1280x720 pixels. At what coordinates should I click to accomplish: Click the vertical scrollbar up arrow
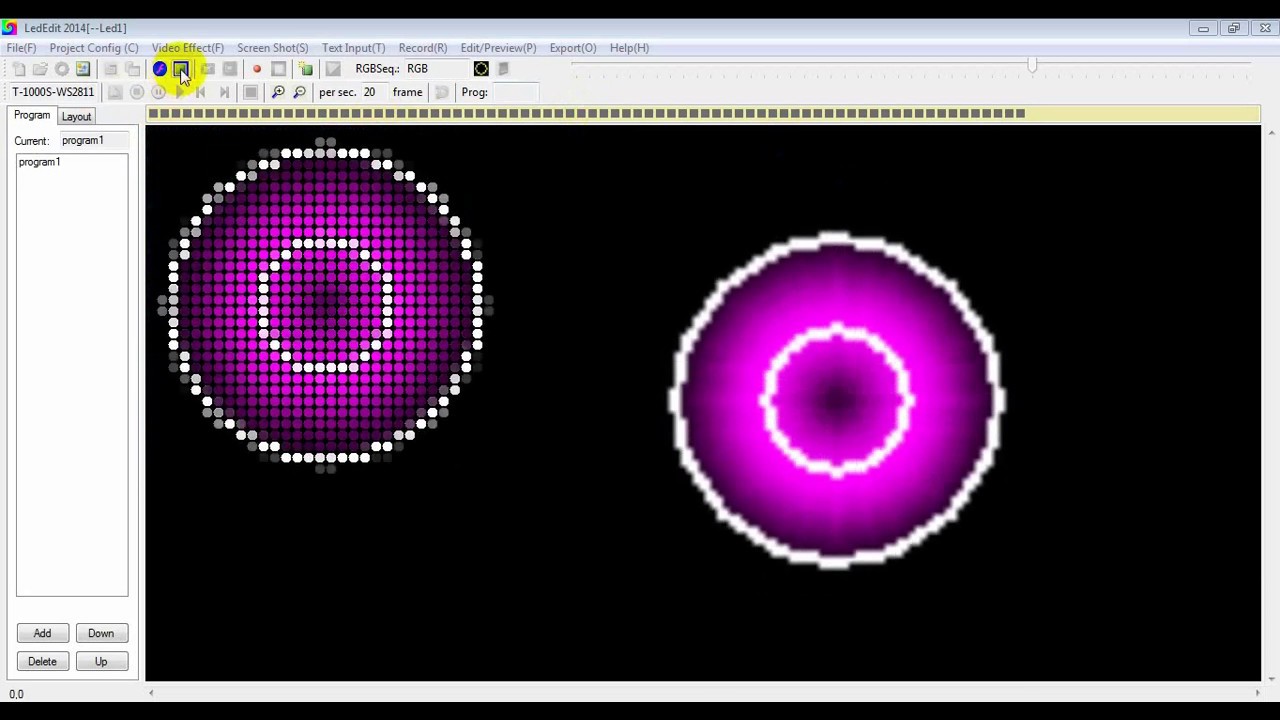tap(1270, 131)
